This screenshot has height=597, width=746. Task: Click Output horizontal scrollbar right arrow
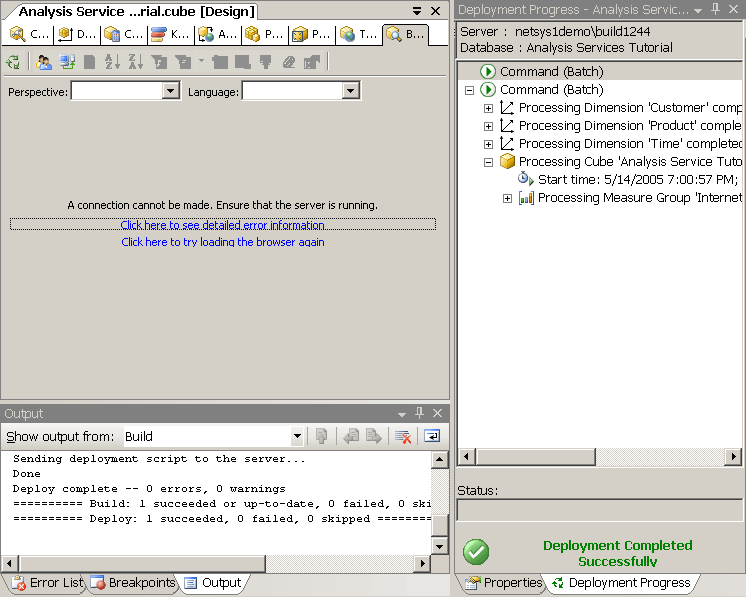[422, 564]
